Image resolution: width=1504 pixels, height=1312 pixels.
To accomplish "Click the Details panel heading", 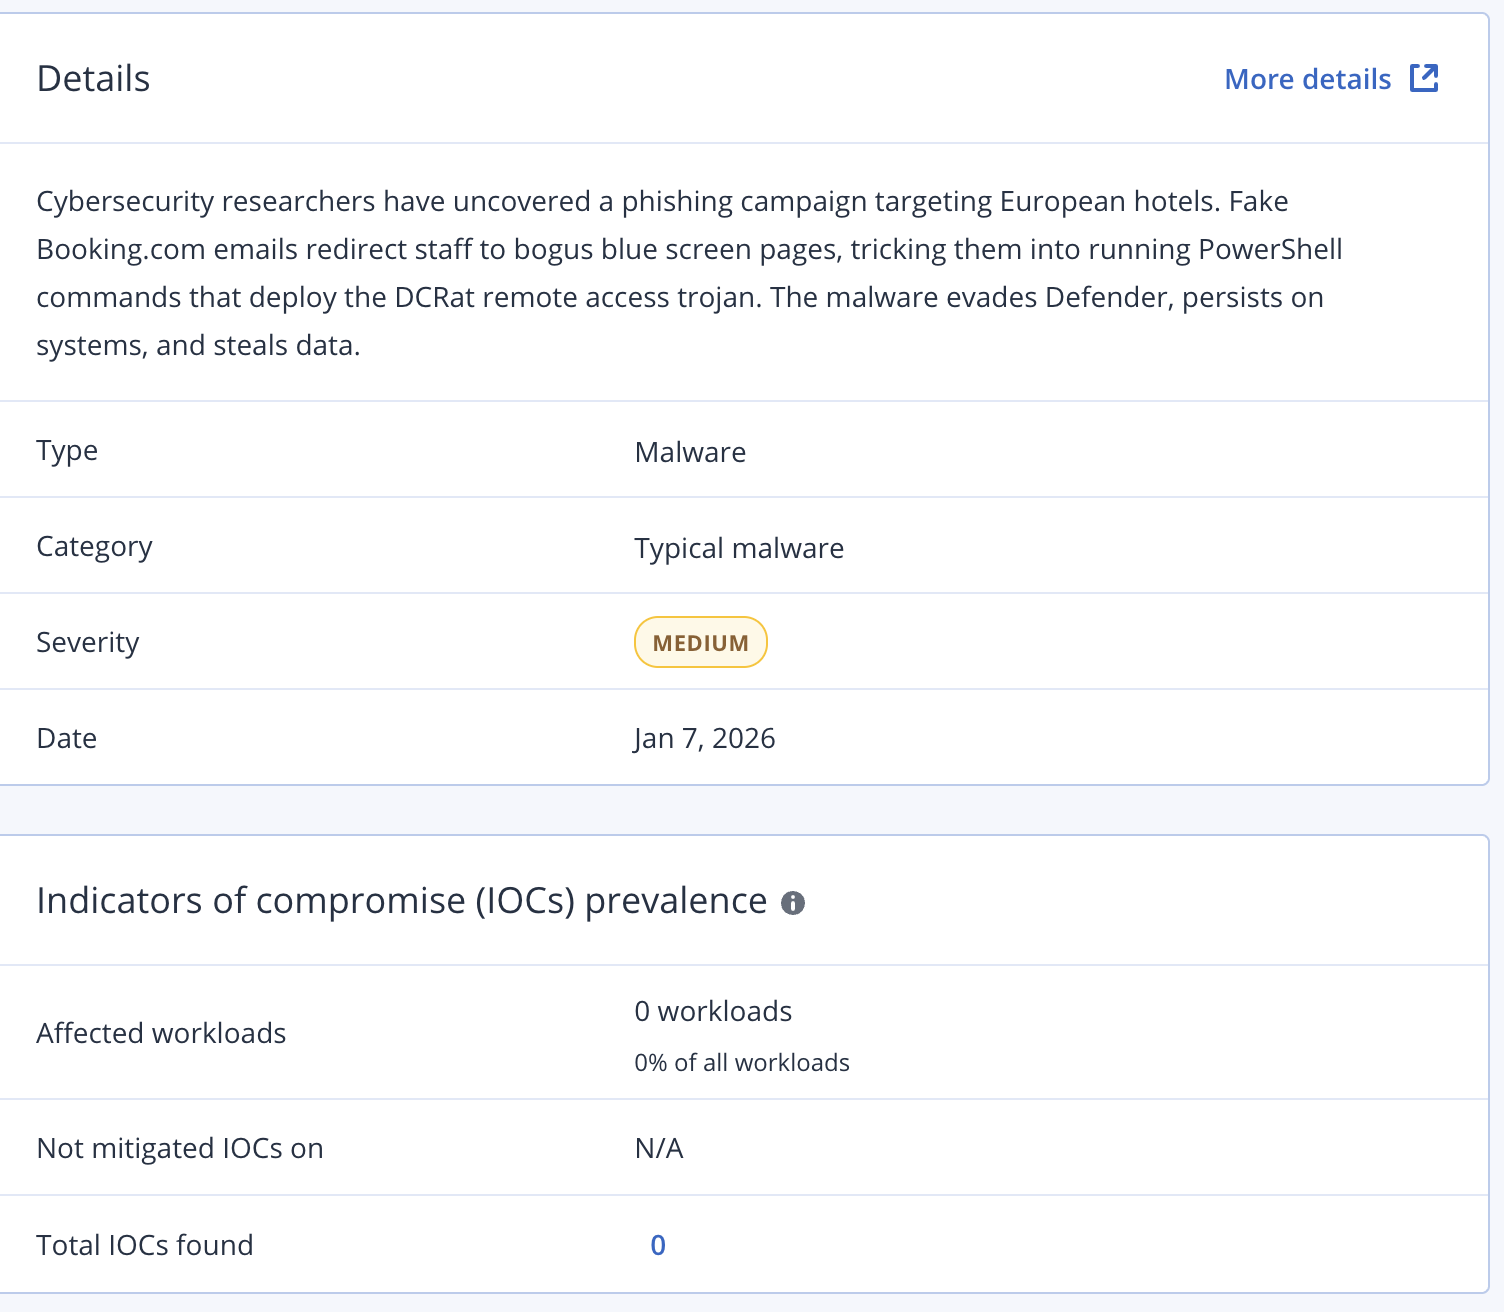I will [93, 79].
